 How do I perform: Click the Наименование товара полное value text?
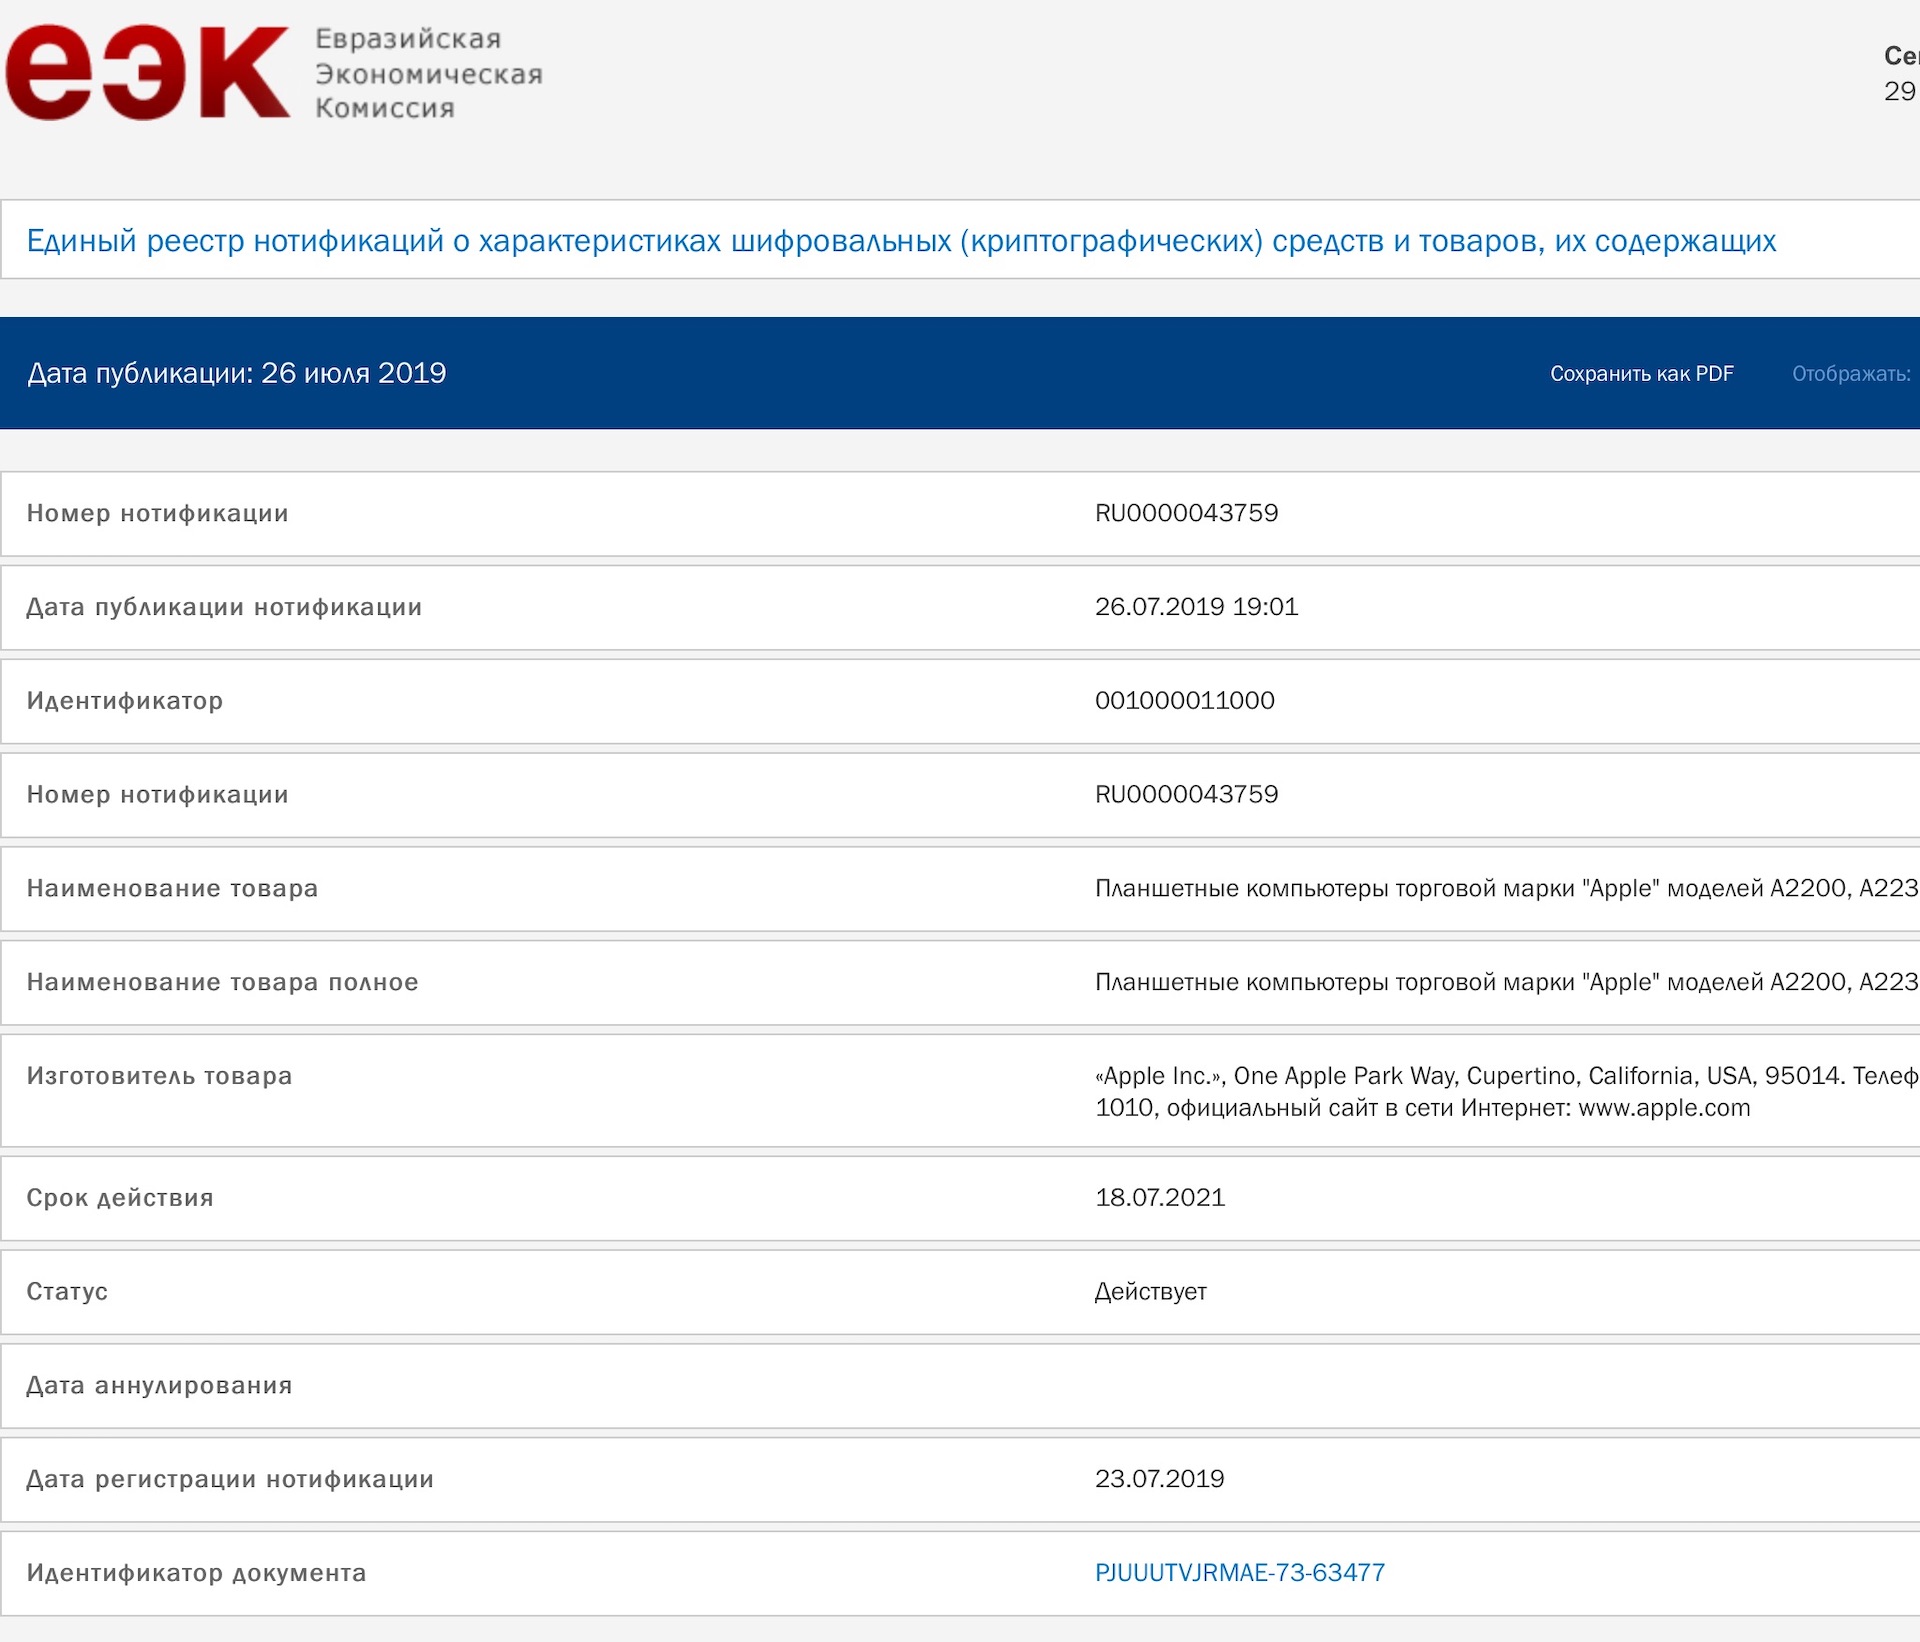1505,982
